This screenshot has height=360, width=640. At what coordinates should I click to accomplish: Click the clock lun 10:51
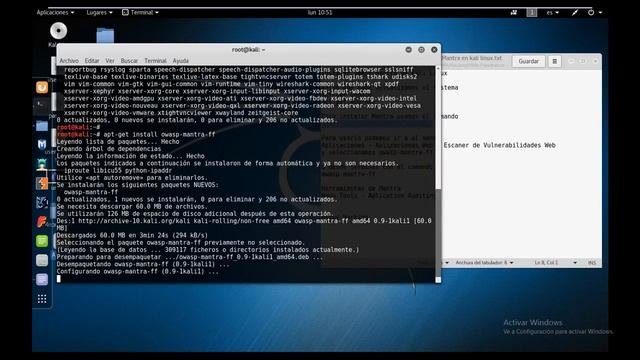point(320,13)
